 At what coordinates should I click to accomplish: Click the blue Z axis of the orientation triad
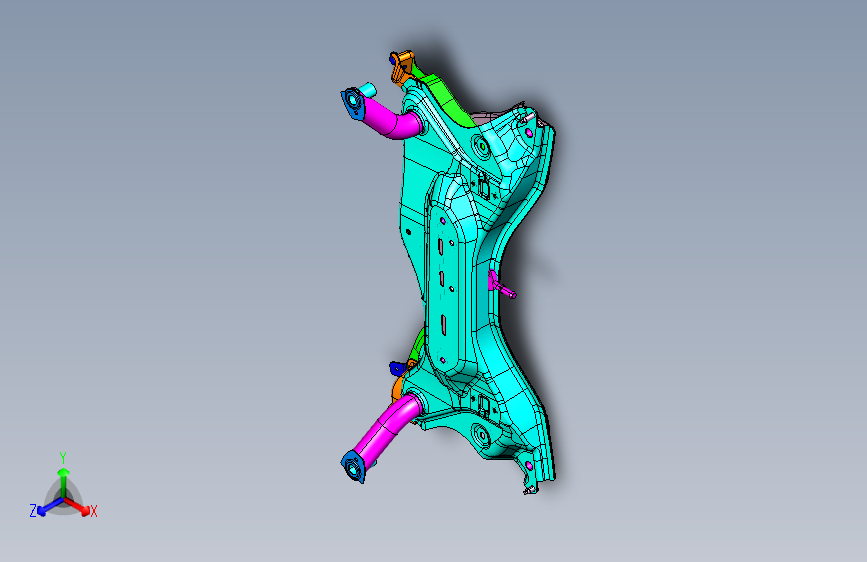pos(50,507)
